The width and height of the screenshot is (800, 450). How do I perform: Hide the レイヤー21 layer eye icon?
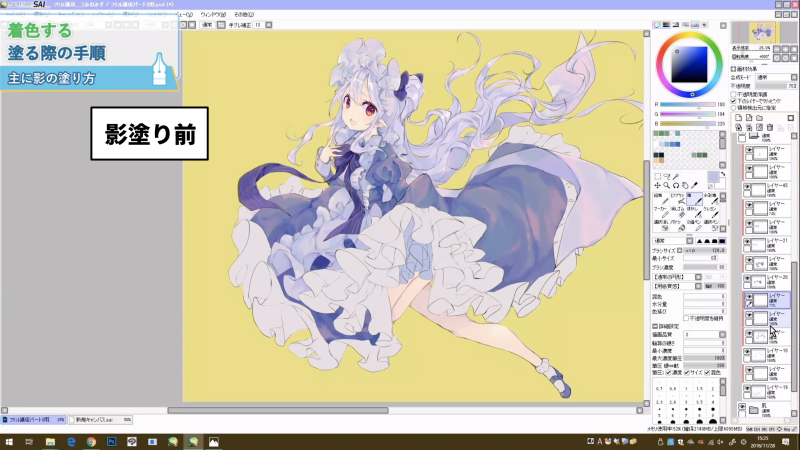(x=748, y=242)
